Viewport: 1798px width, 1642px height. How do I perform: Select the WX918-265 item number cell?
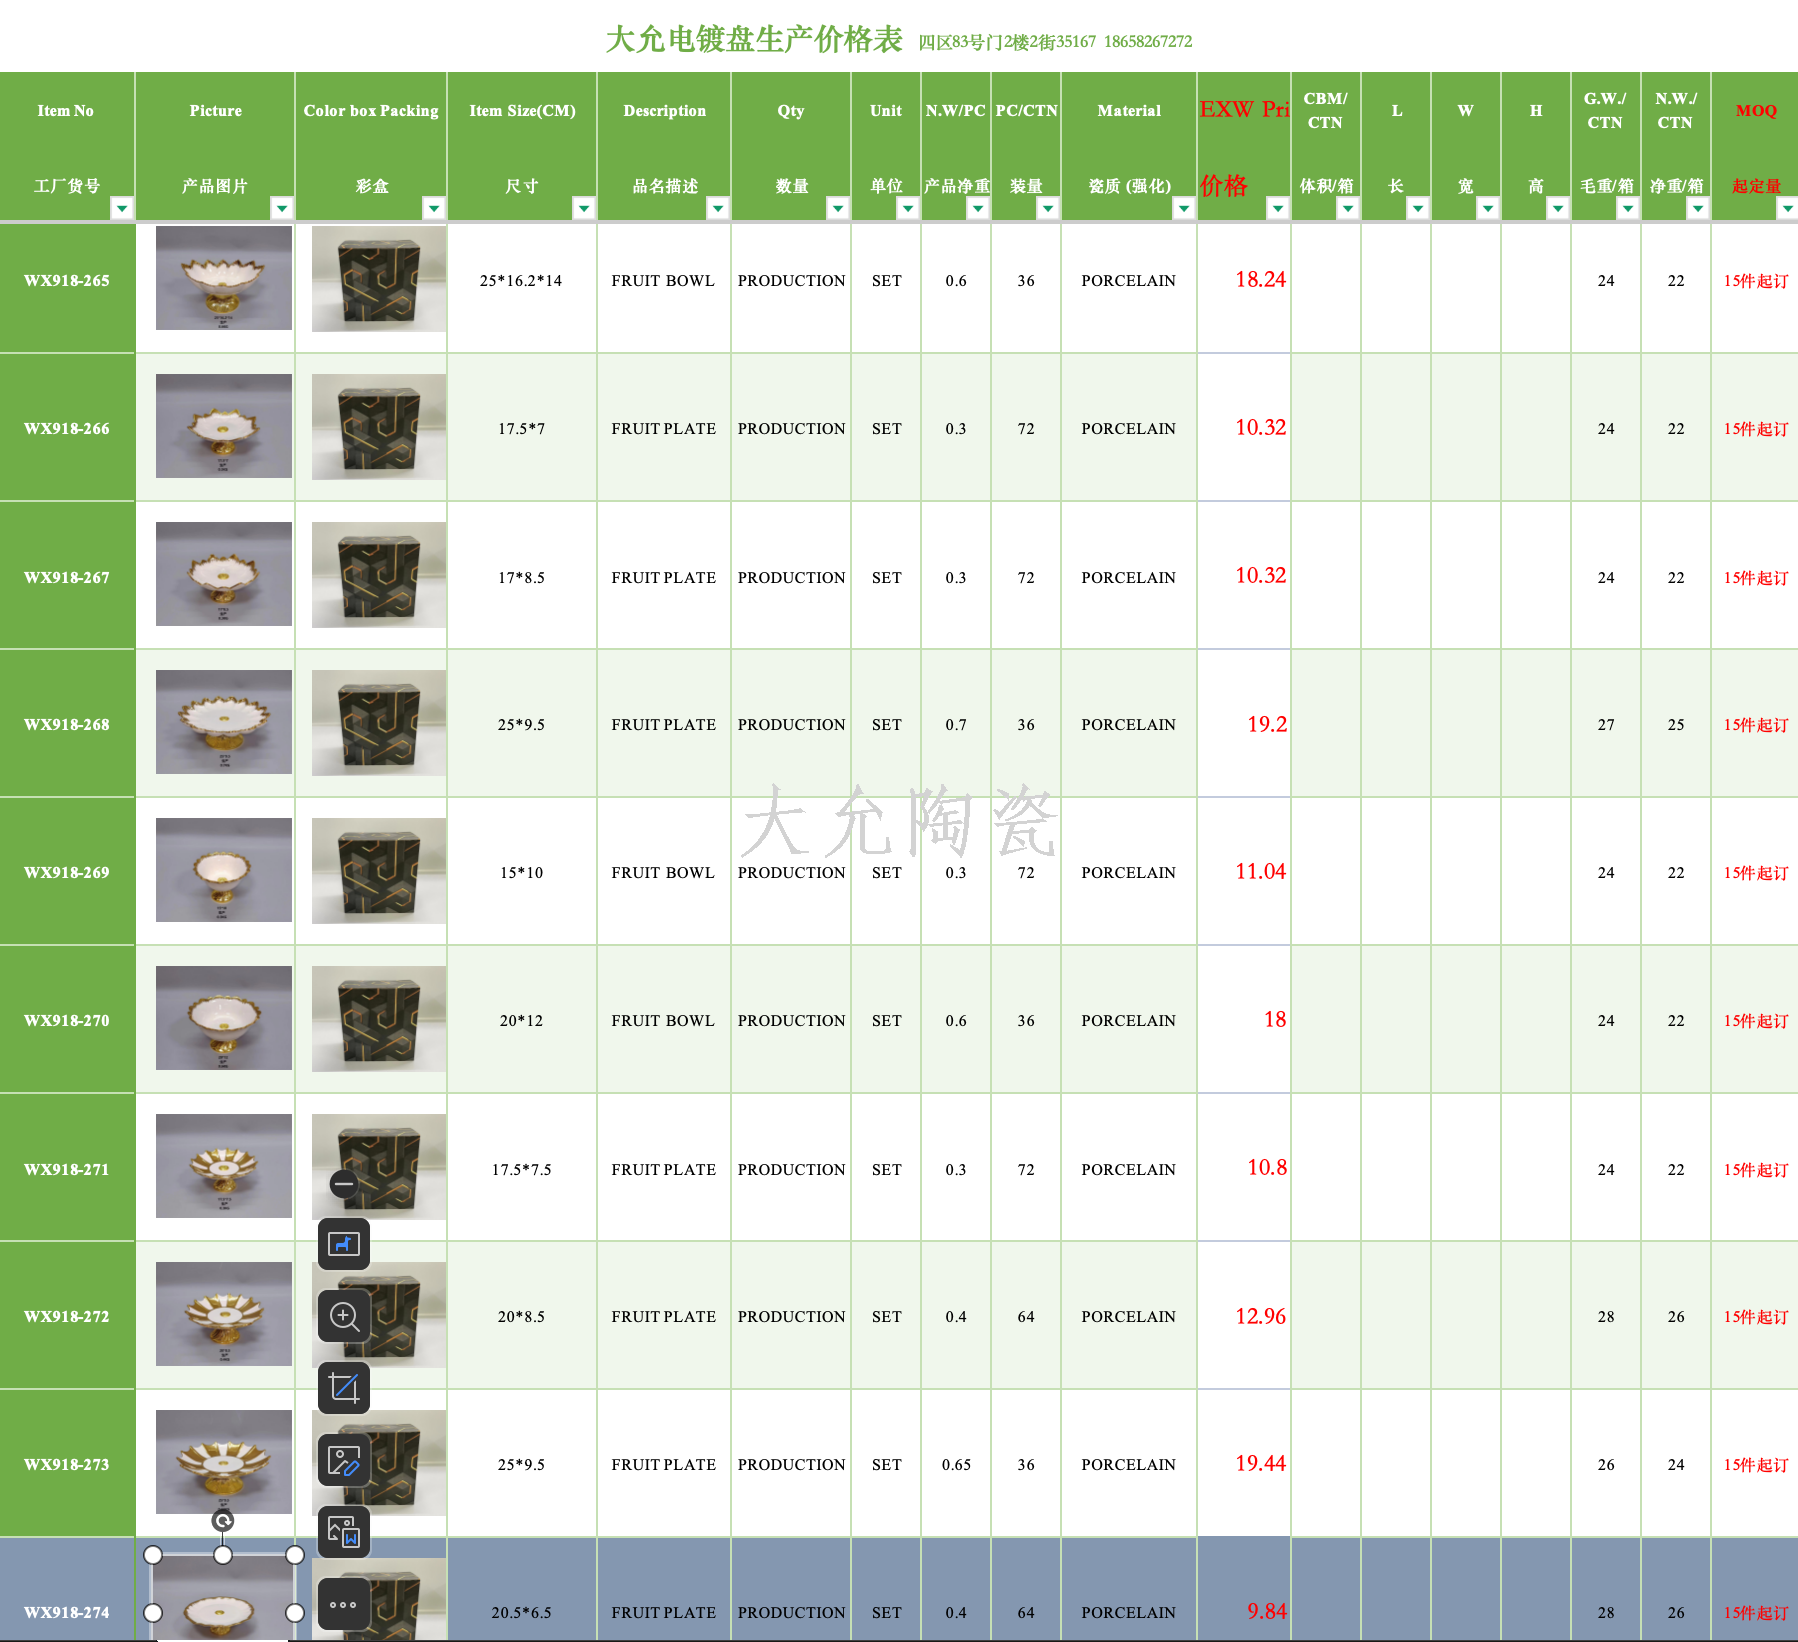point(67,281)
